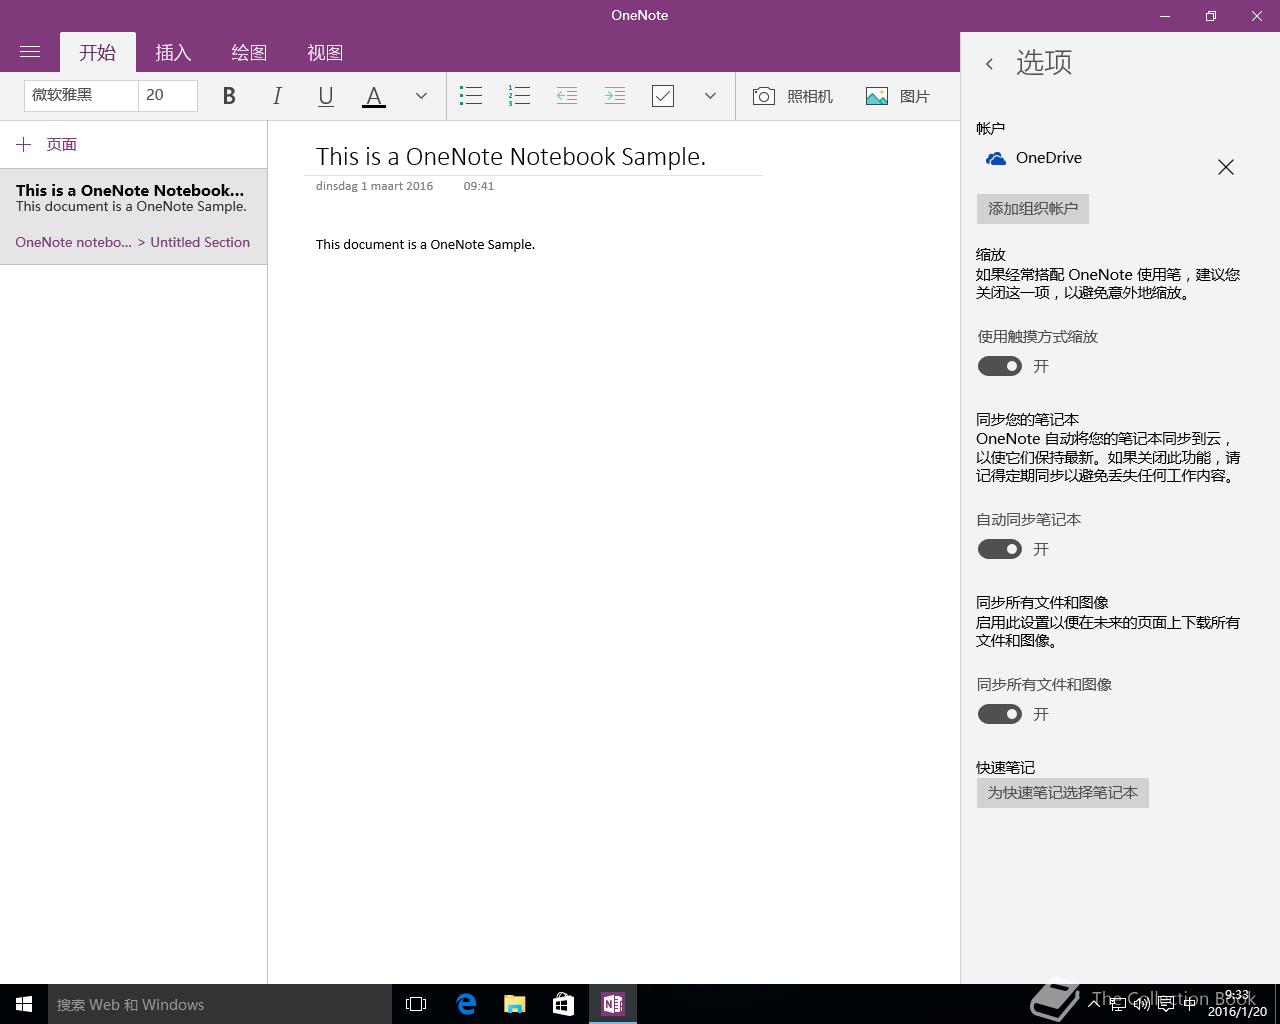Insert a picture with 图片 button

(x=898, y=96)
